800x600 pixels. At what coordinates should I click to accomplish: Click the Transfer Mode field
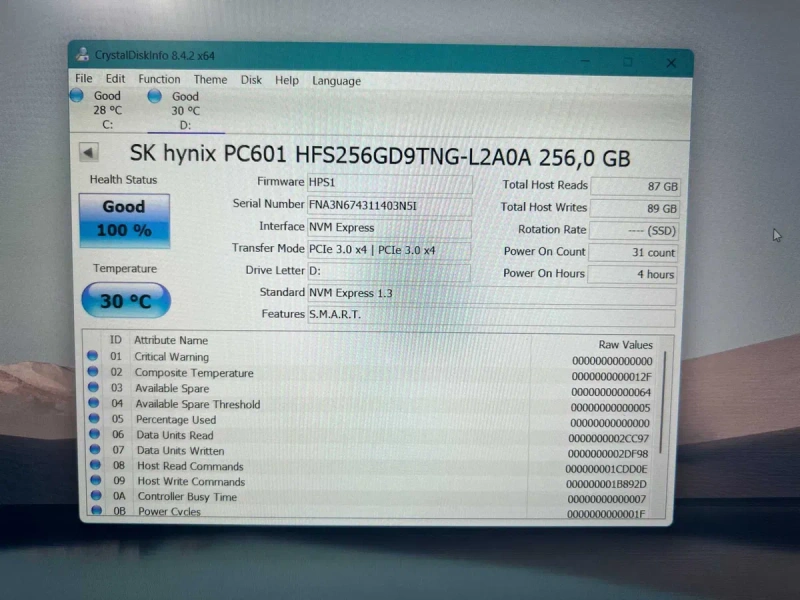pyautogui.click(x=389, y=250)
